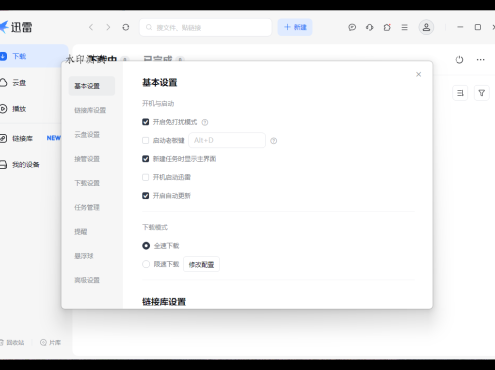Open the customer service headset icon

click(x=369, y=27)
